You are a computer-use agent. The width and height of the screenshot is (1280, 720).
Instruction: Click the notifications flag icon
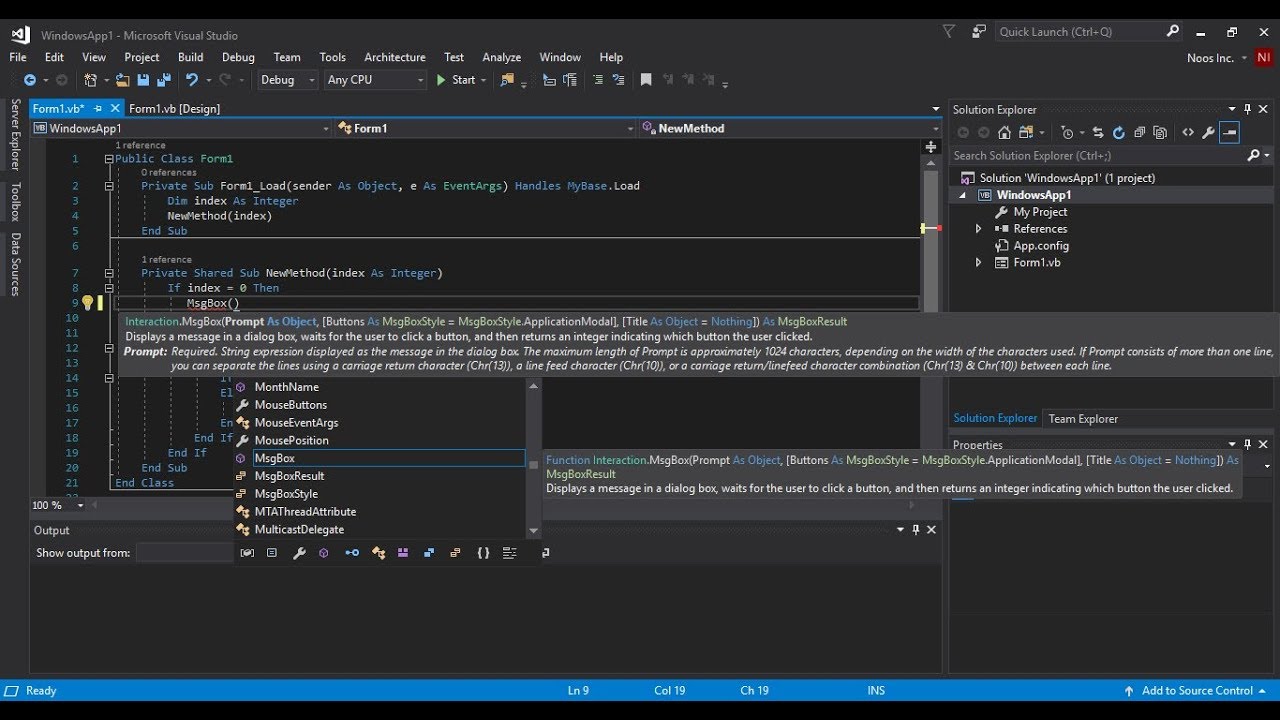point(949,32)
